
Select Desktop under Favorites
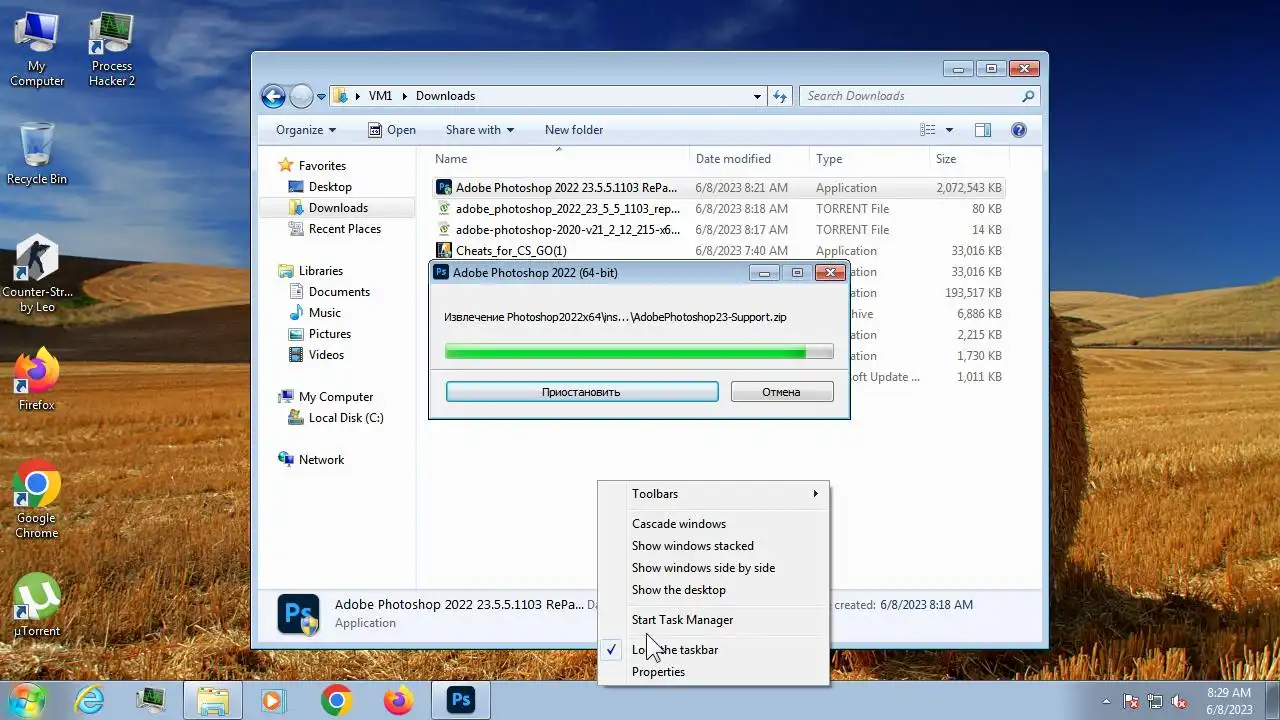tap(330, 187)
